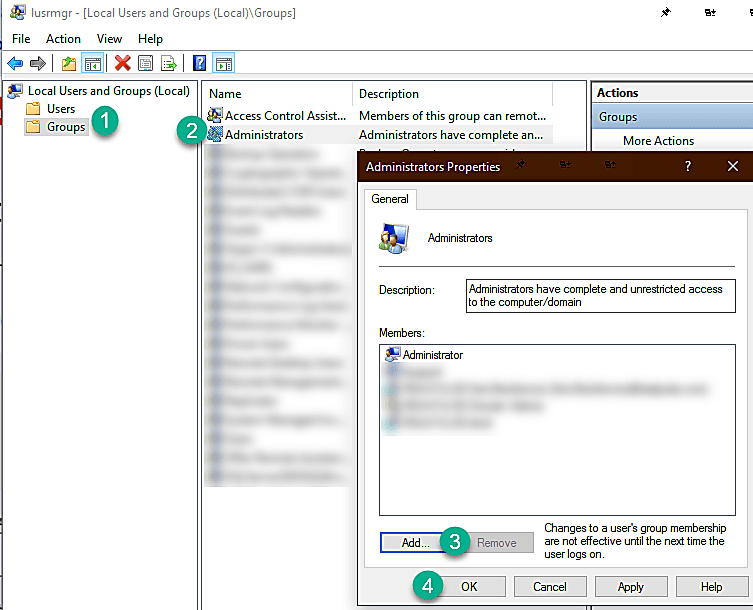Click the Access Control Assist group icon

tap(215, 115)
